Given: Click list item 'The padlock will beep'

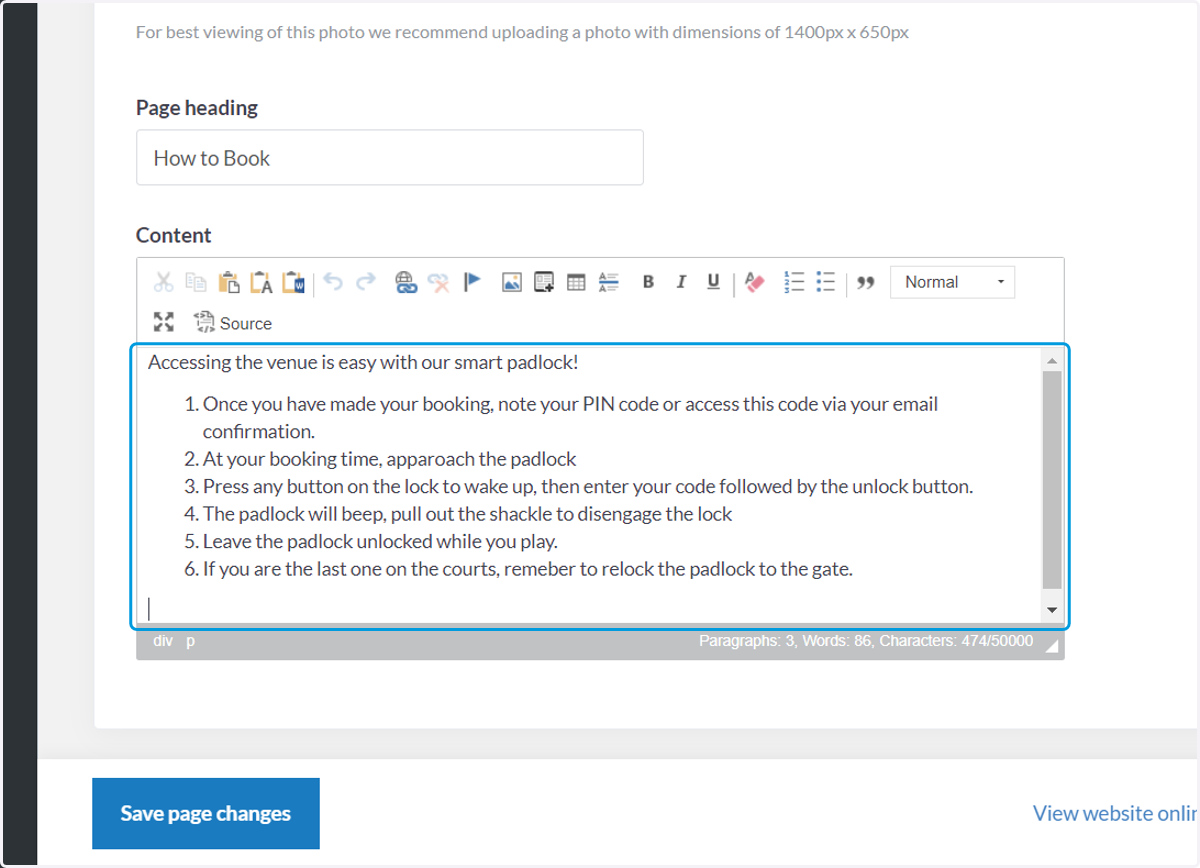Looking at the screenshot, I should (x=468, y=514).
